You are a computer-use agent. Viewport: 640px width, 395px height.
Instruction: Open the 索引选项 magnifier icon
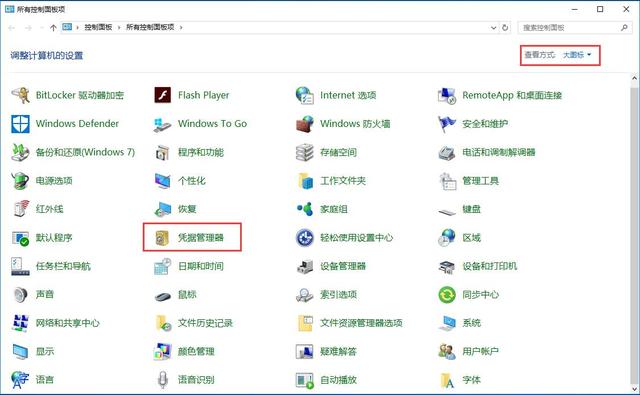click(x=304, y=295)
